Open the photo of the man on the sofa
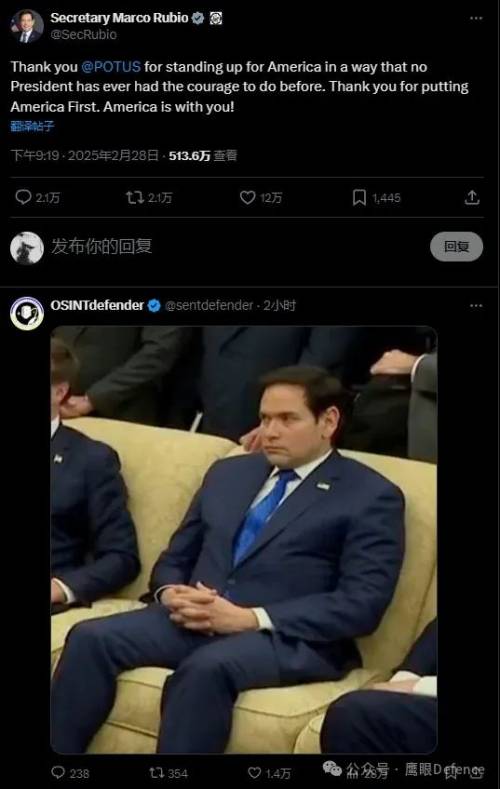 coord(243,539)
